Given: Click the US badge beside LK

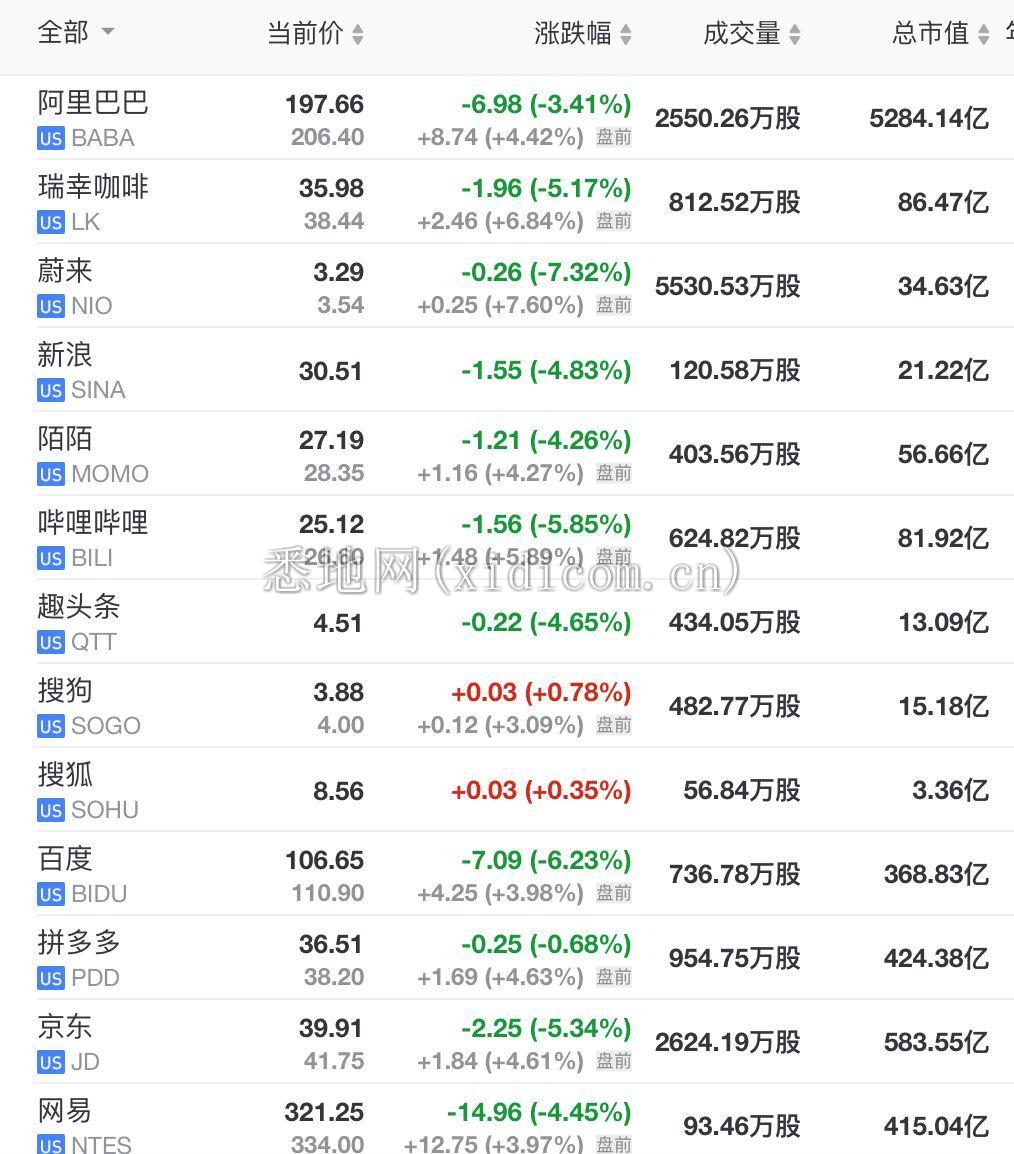Looking at the screenshot, I should [51, 222].
